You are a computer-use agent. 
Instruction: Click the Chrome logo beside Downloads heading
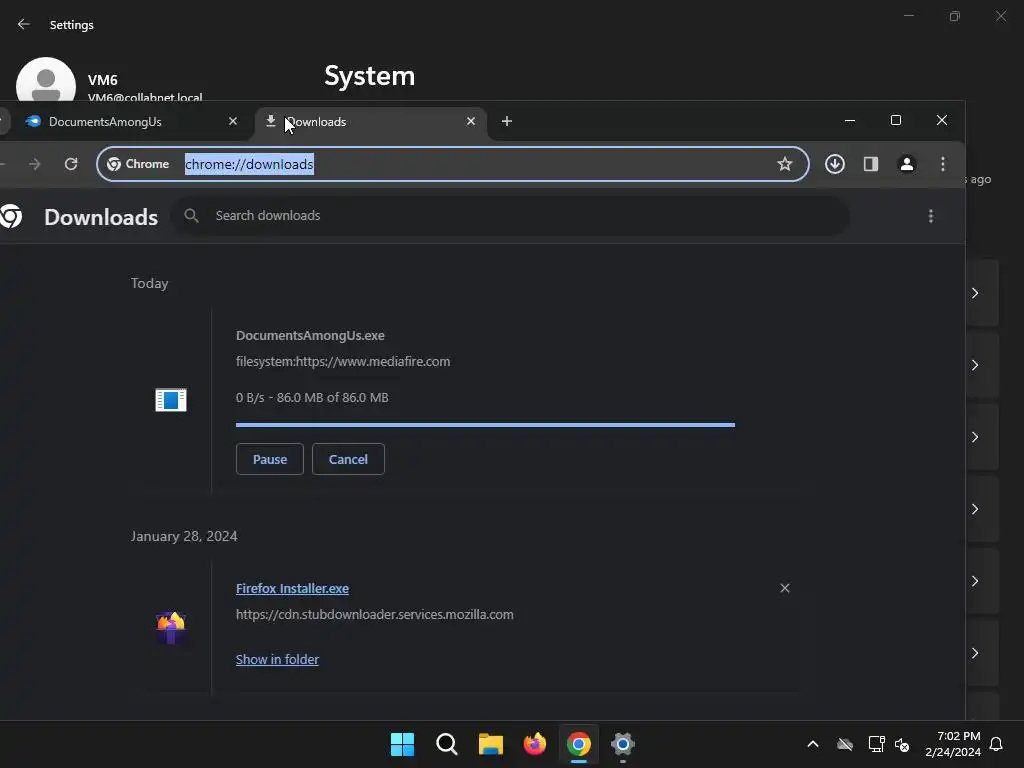pos(10,216)
